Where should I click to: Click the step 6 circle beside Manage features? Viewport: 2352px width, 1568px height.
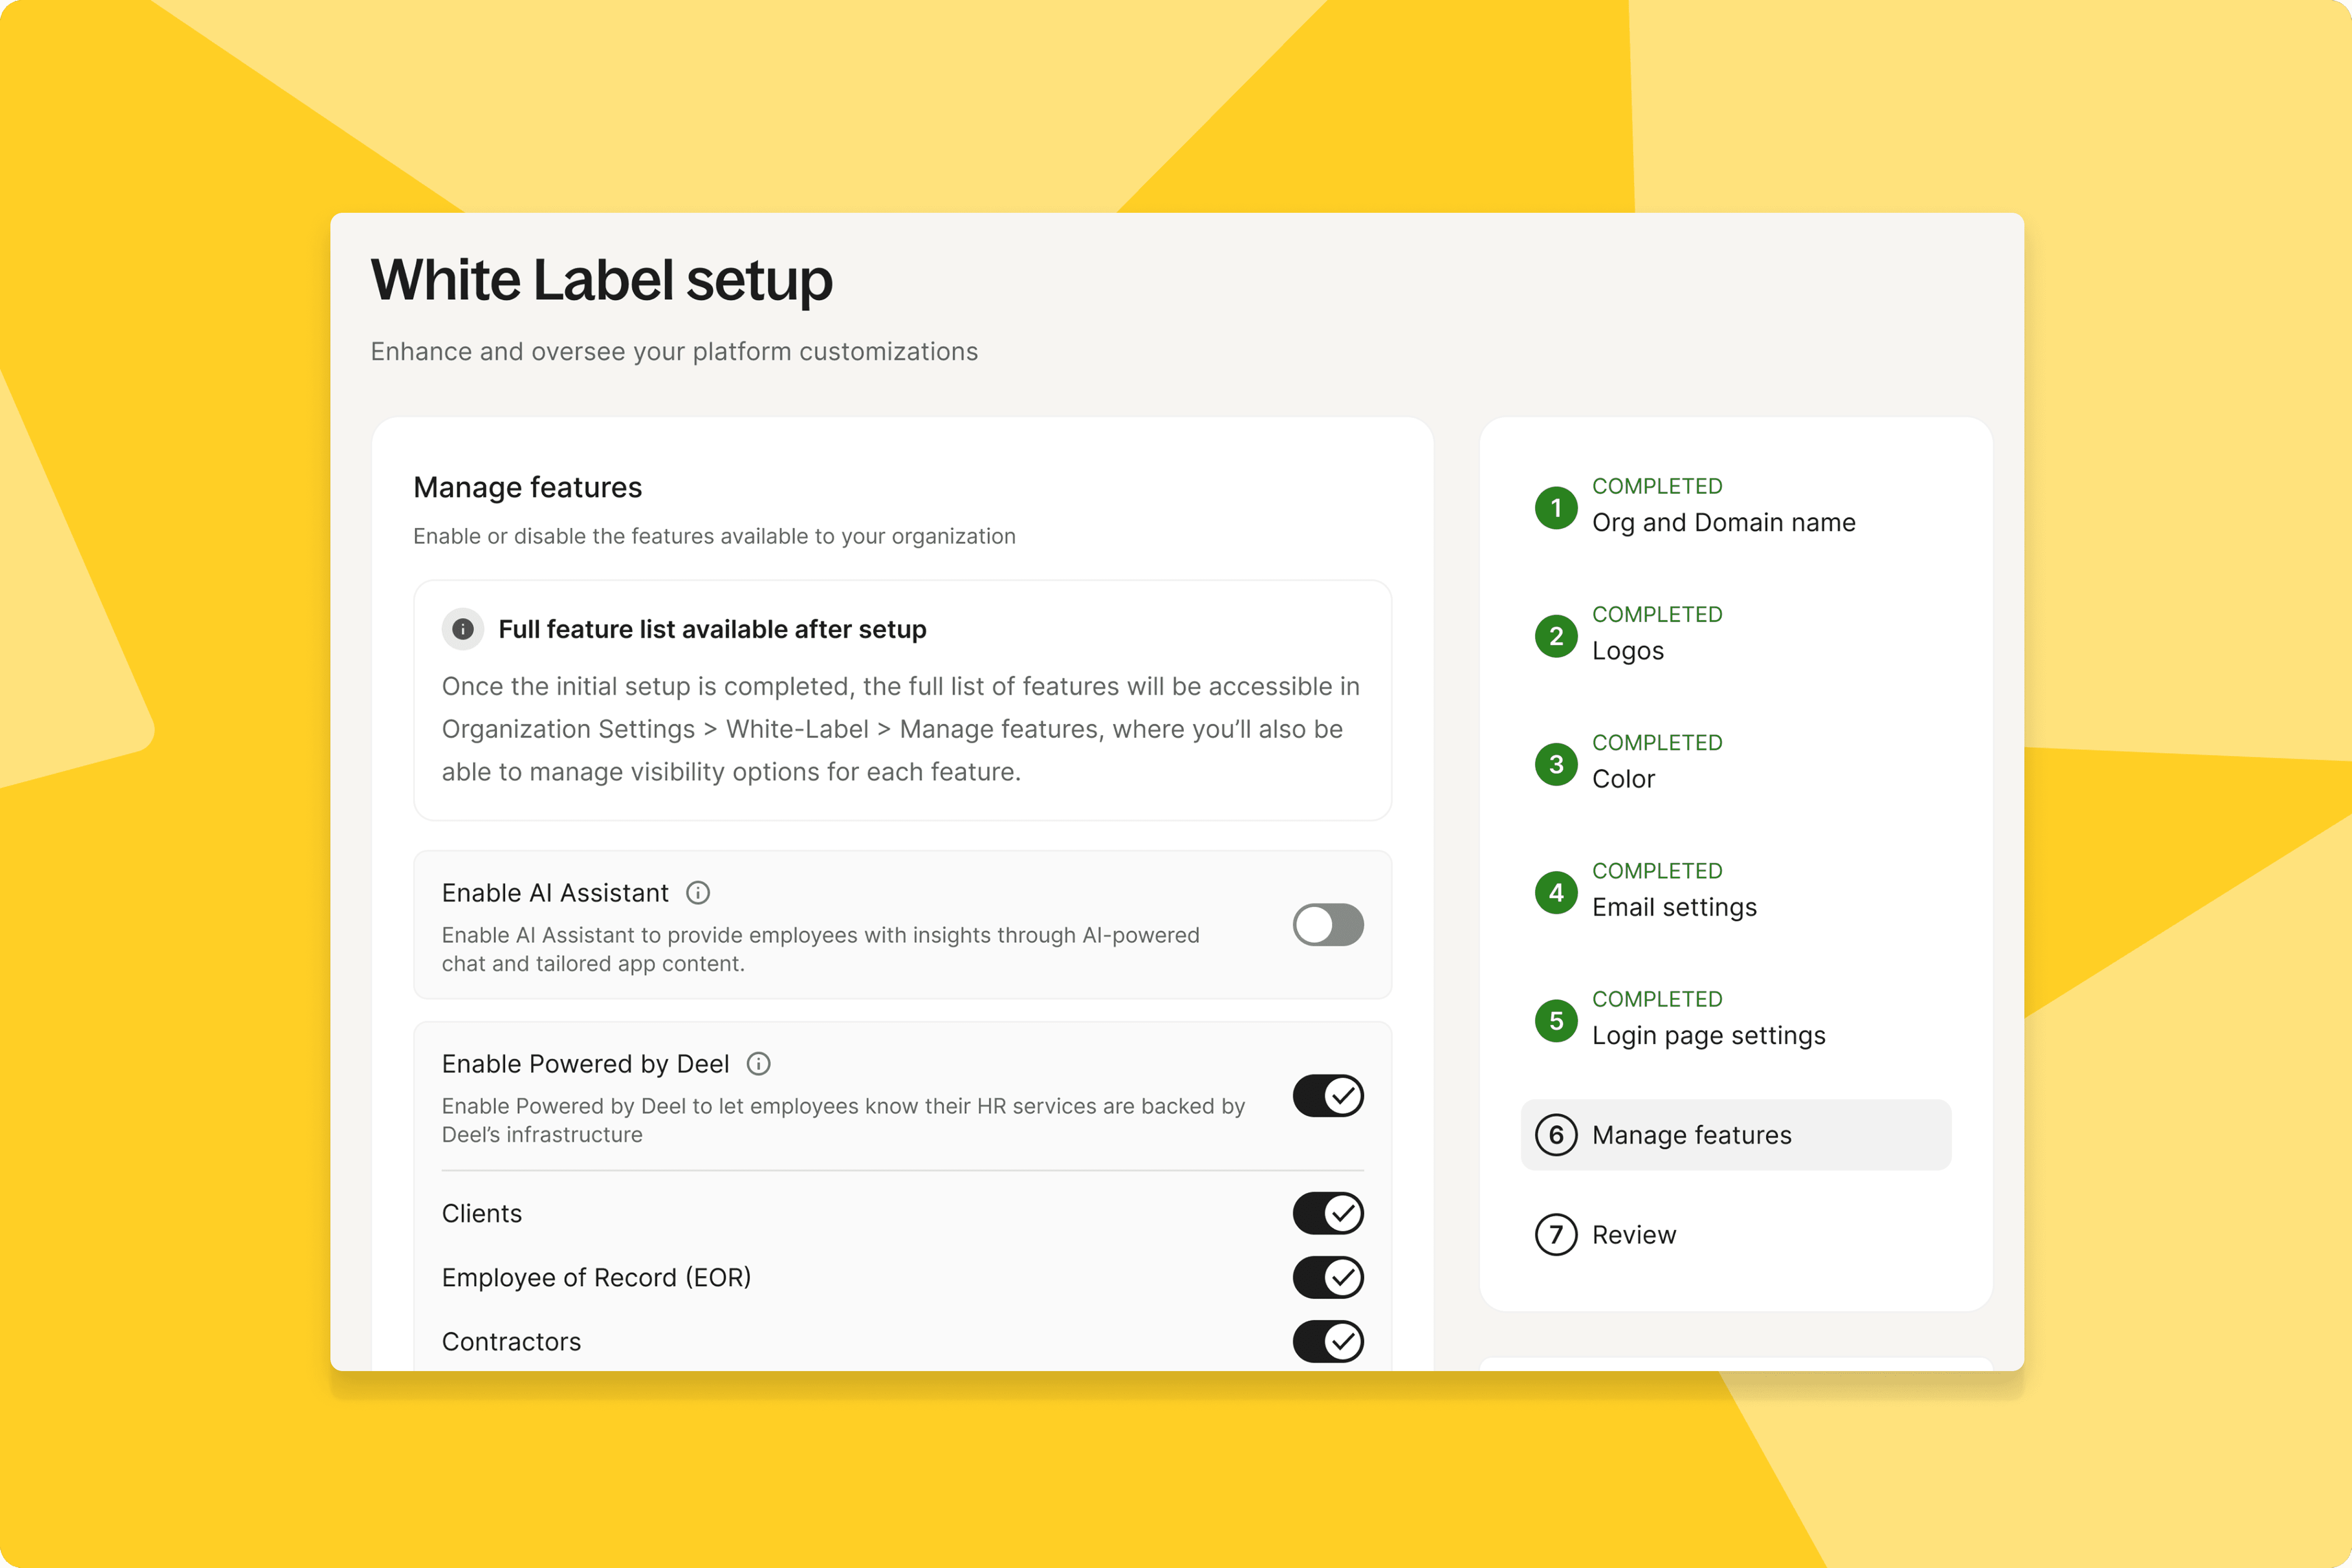point(1557,1135)
